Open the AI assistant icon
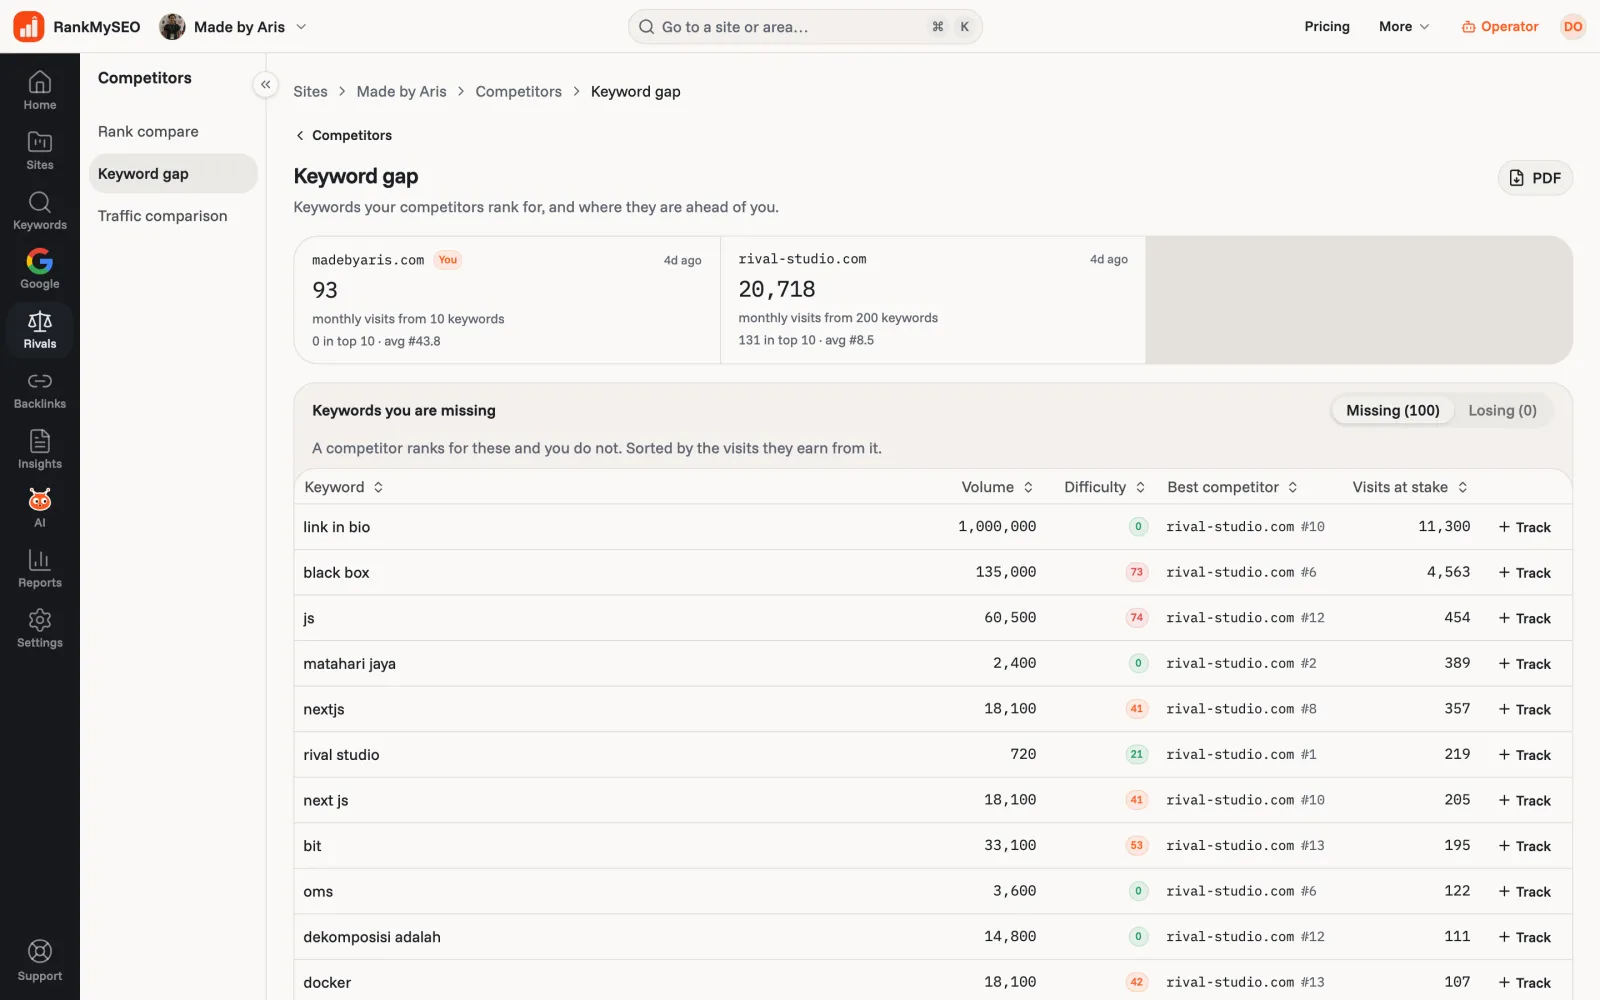The image size is (1600, 1000). pyautogui.click(x=40, y=509)
